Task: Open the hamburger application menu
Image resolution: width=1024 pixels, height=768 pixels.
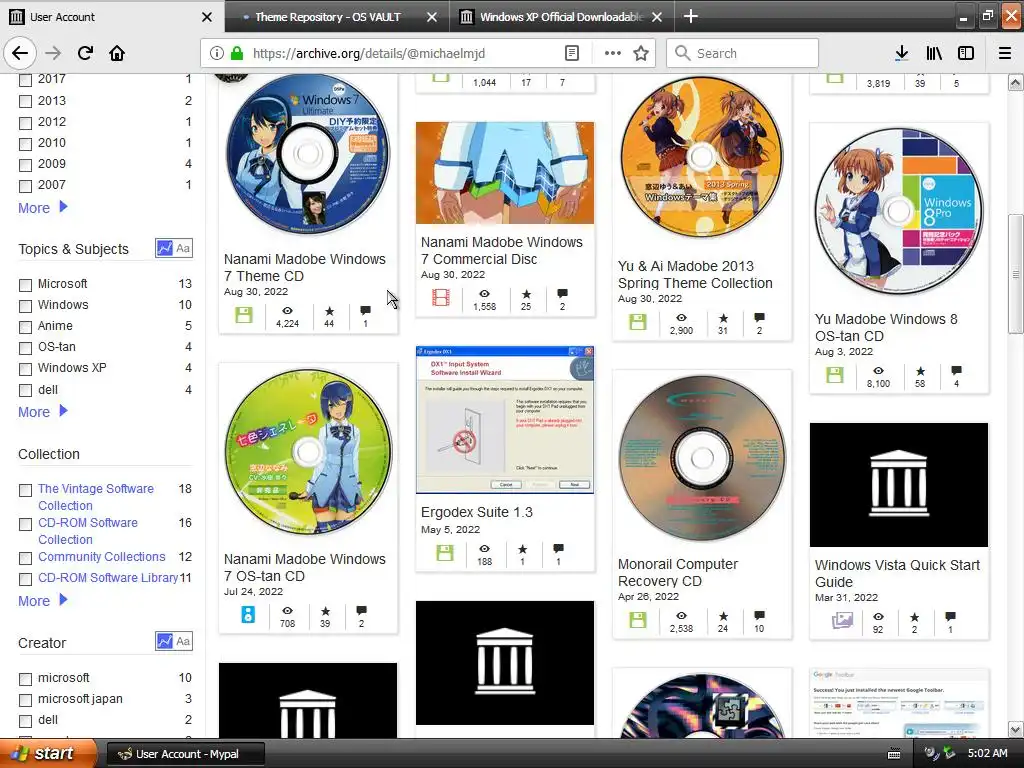Action: (1005, 54)
